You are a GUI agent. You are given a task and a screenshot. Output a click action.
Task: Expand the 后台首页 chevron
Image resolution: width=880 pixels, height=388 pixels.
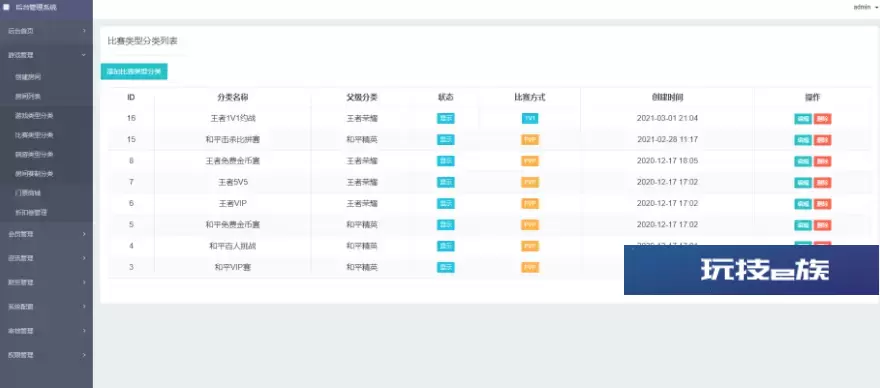(x=84, y=31)
